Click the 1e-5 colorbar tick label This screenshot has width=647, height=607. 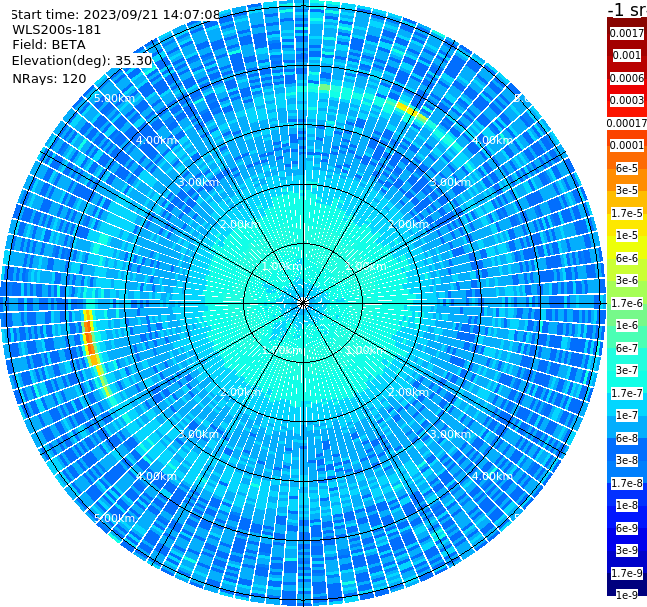coord(627,235)
